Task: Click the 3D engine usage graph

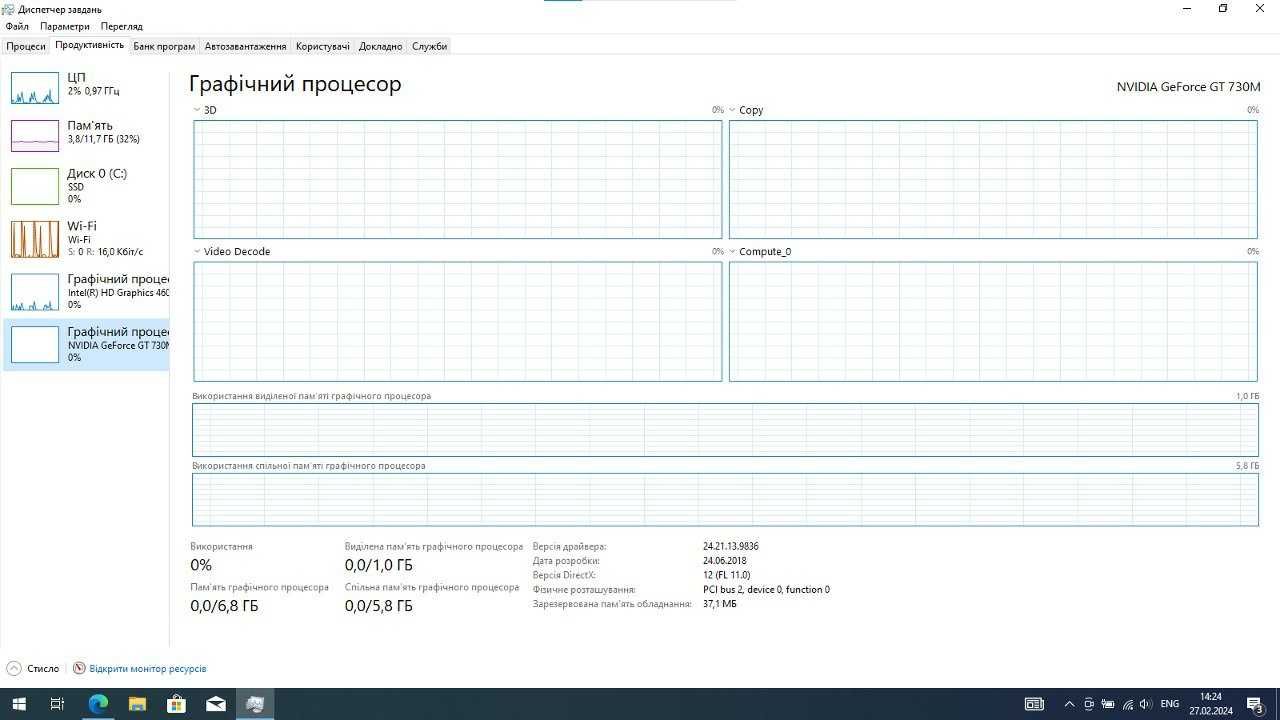Action: click(457, 179)
